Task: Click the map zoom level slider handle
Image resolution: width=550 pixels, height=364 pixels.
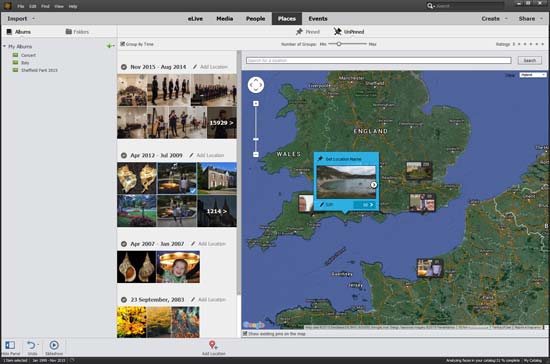Action: pos(256,139)
